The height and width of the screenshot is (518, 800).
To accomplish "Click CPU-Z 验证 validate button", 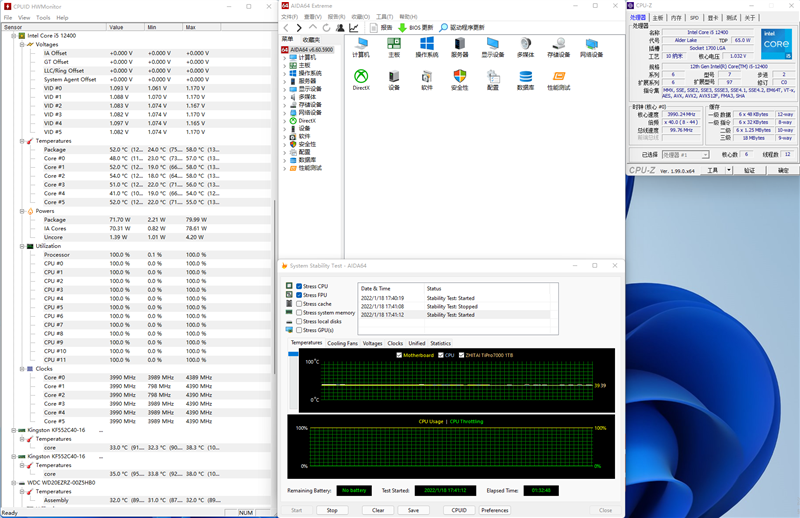I will point(749,170).
